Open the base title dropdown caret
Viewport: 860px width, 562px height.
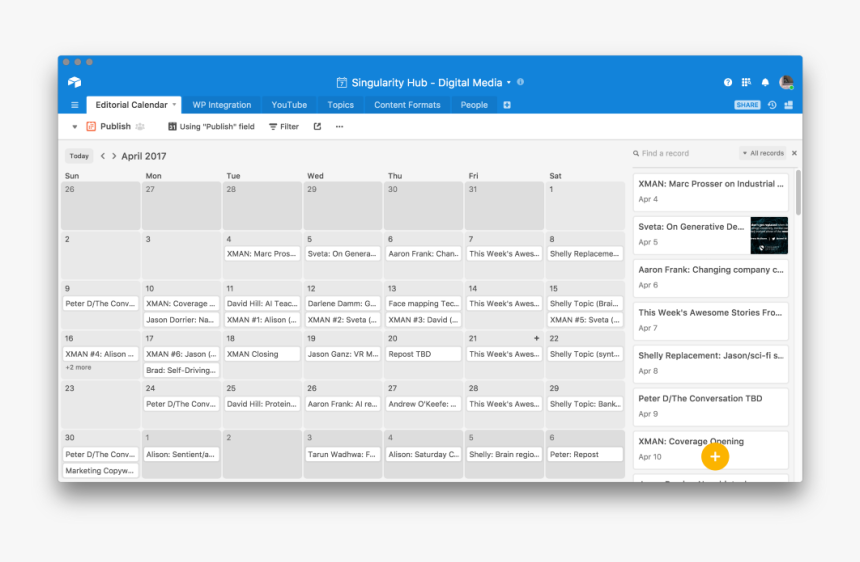point(509,83)
